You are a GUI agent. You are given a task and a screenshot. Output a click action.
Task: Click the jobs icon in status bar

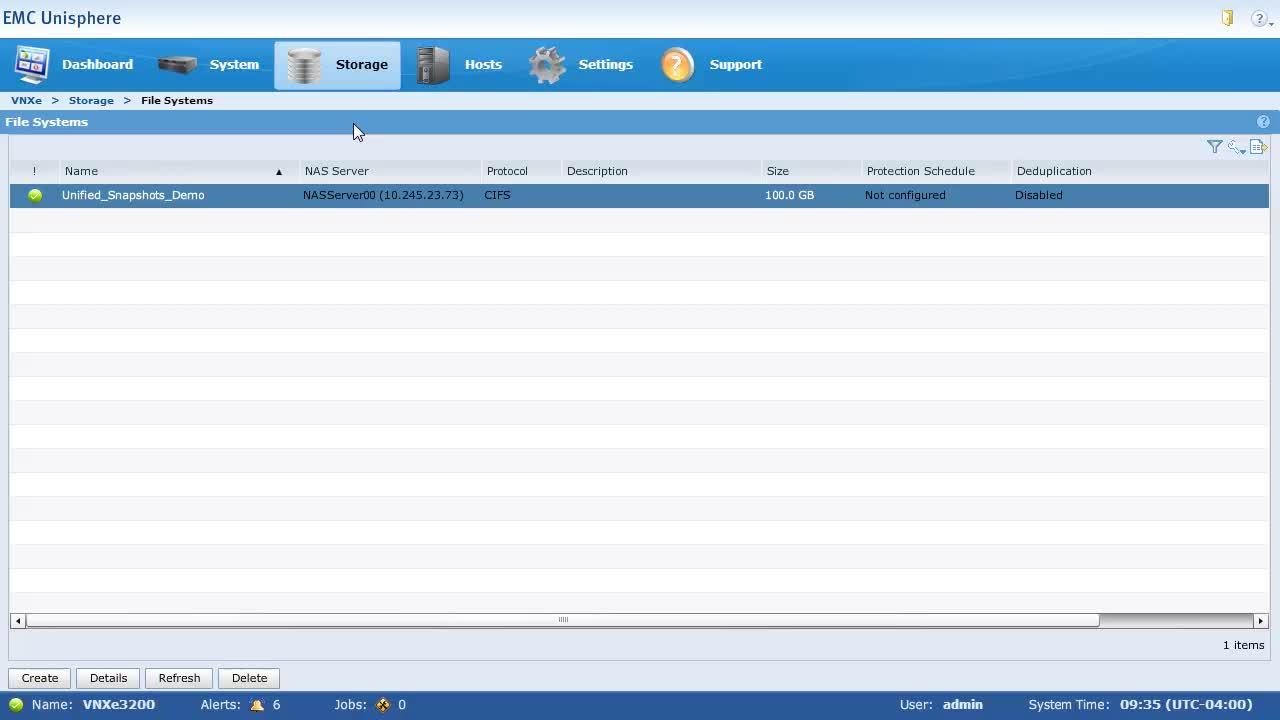coord(383,705)
